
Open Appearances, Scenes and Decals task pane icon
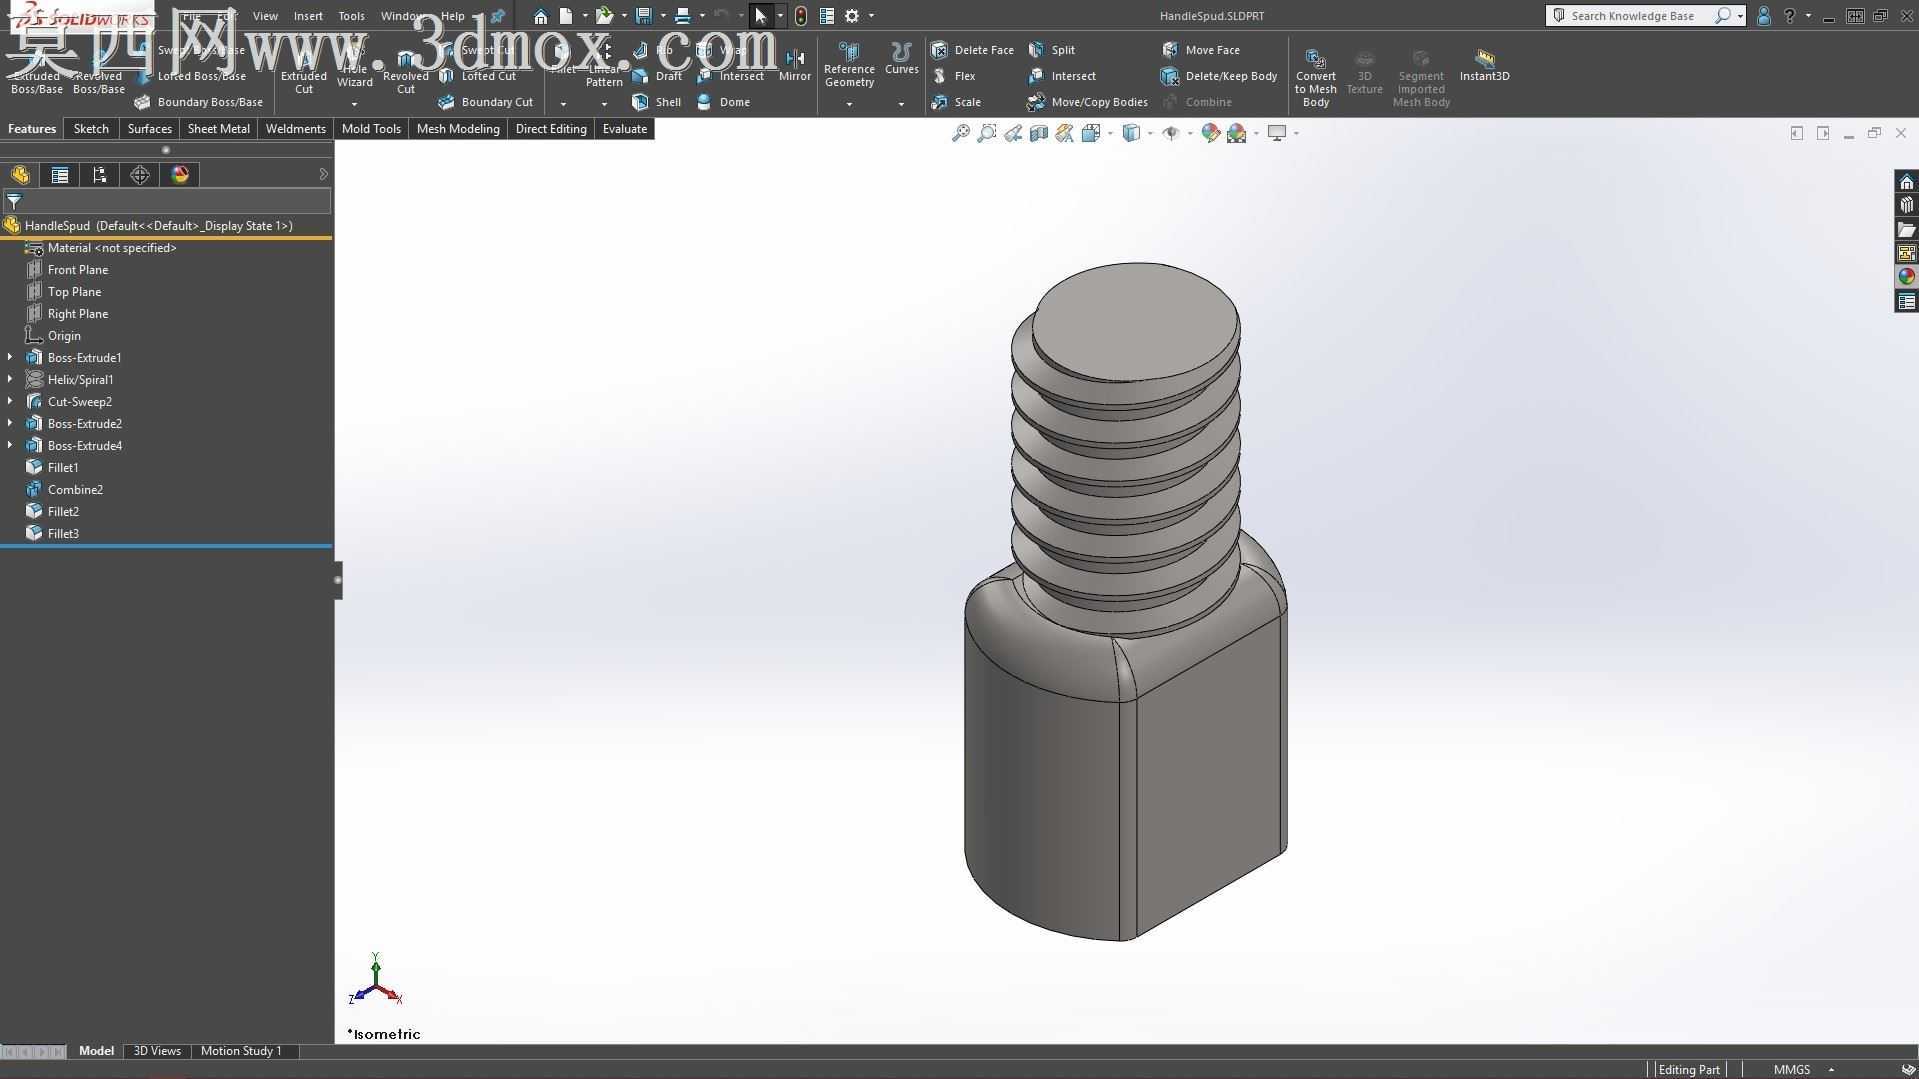tap(1907, 277)
